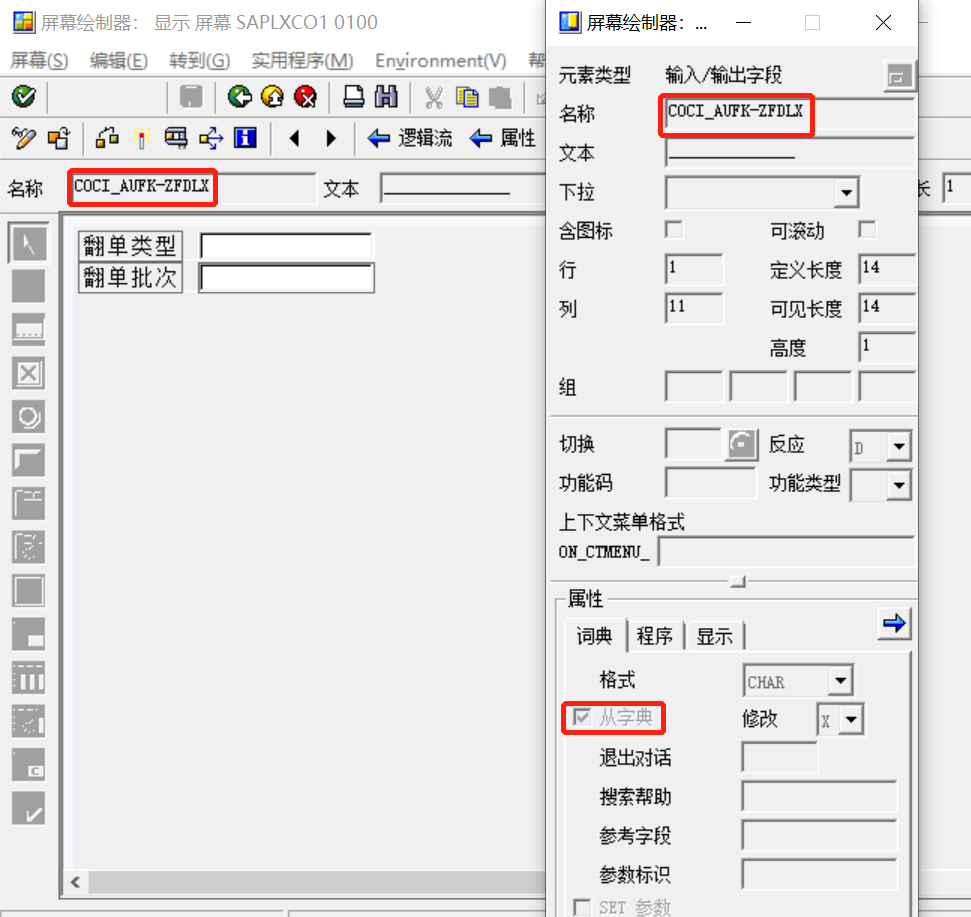
Task: Select the checkbox tool in left palette
Action: (28, 373)
